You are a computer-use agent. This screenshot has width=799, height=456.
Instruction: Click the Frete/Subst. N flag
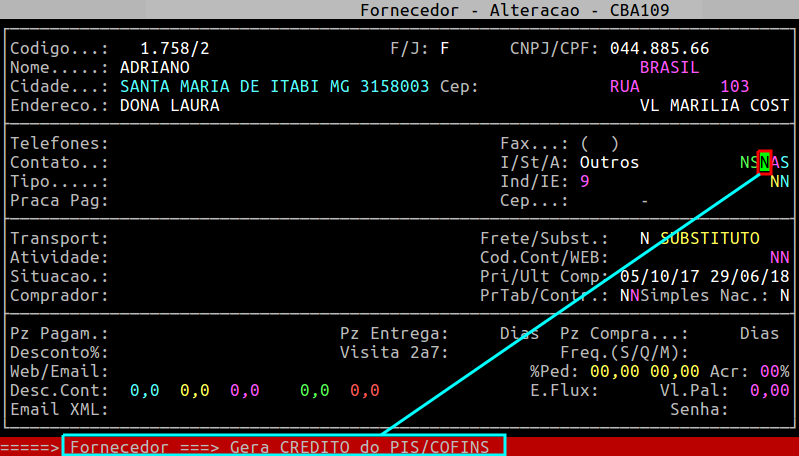[x=645, y=238]
